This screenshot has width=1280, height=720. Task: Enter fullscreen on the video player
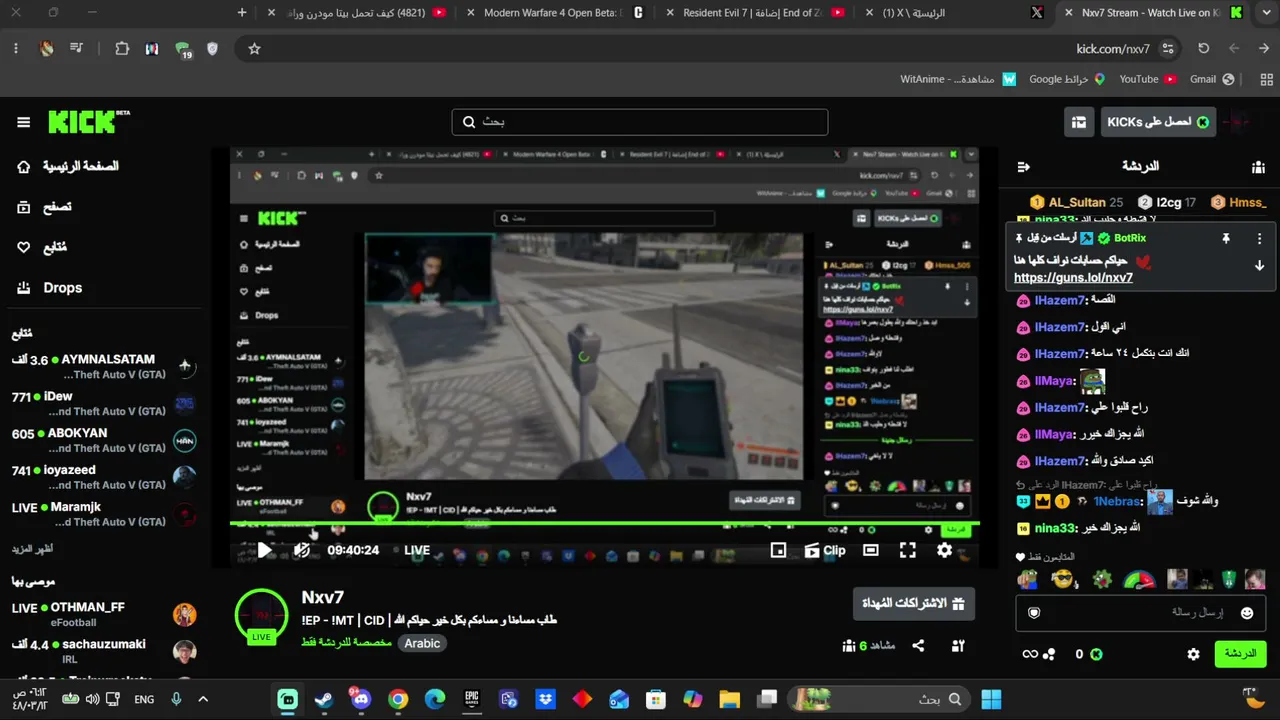(x=907, y=550)
